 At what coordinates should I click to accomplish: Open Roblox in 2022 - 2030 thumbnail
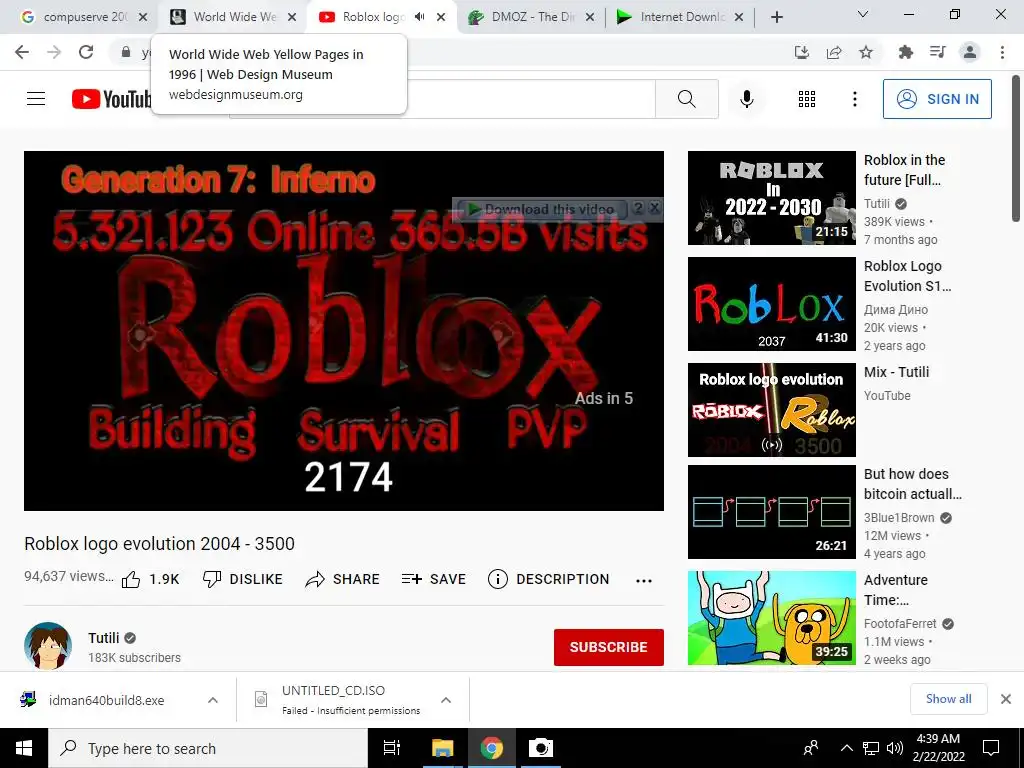pyautogui.click(x=771, y=198)
